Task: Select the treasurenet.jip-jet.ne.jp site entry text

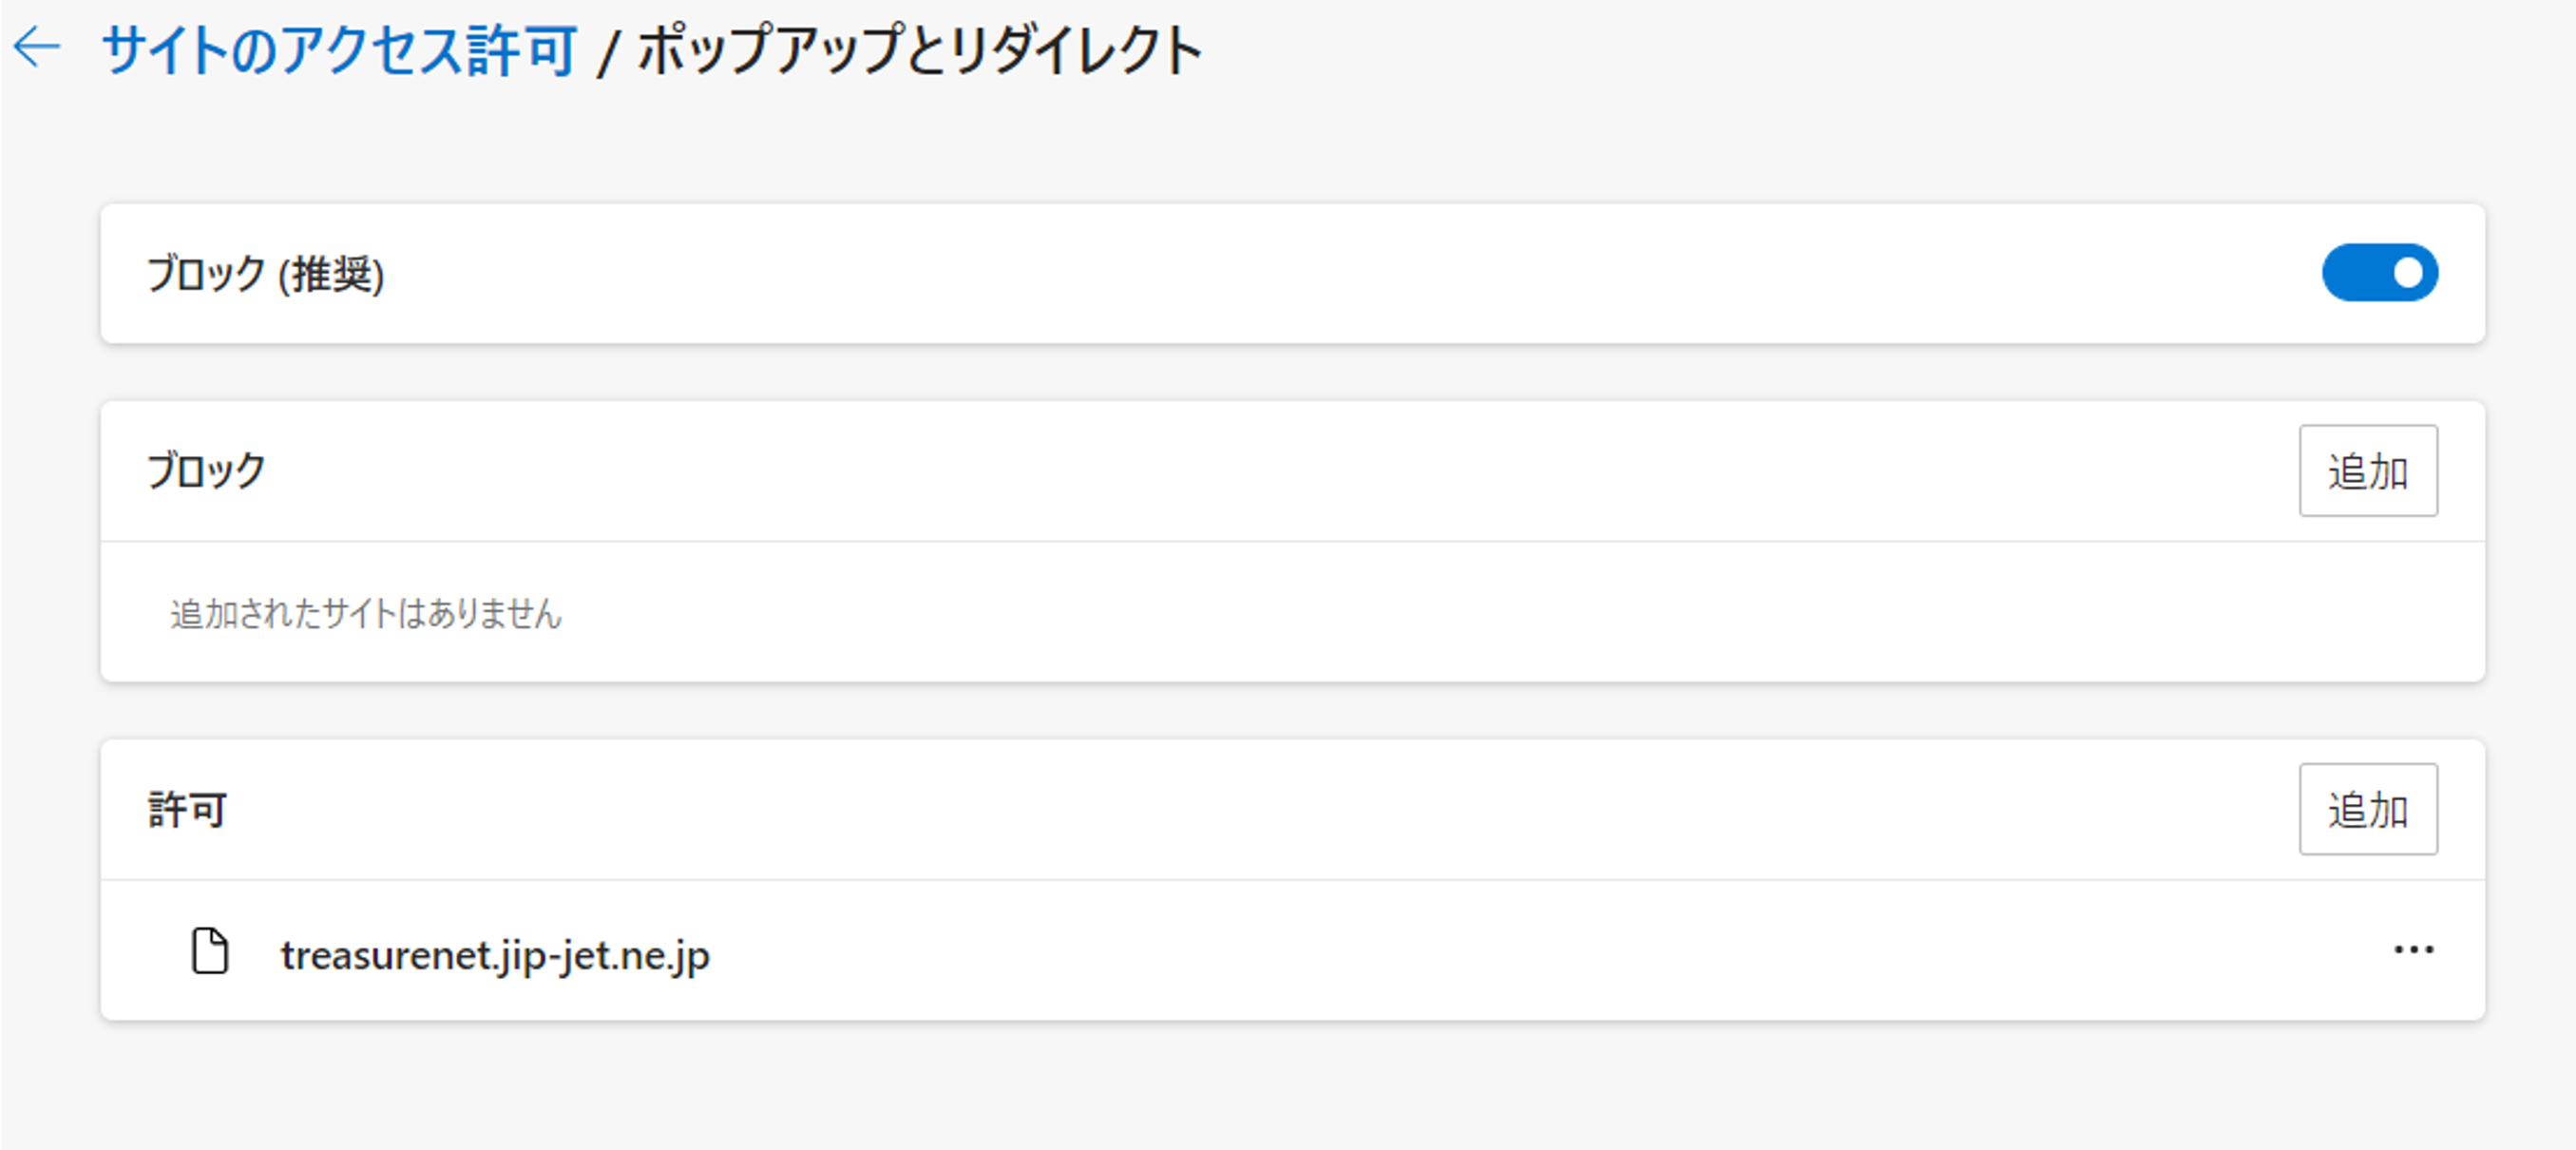Action: tap(495, 956)
